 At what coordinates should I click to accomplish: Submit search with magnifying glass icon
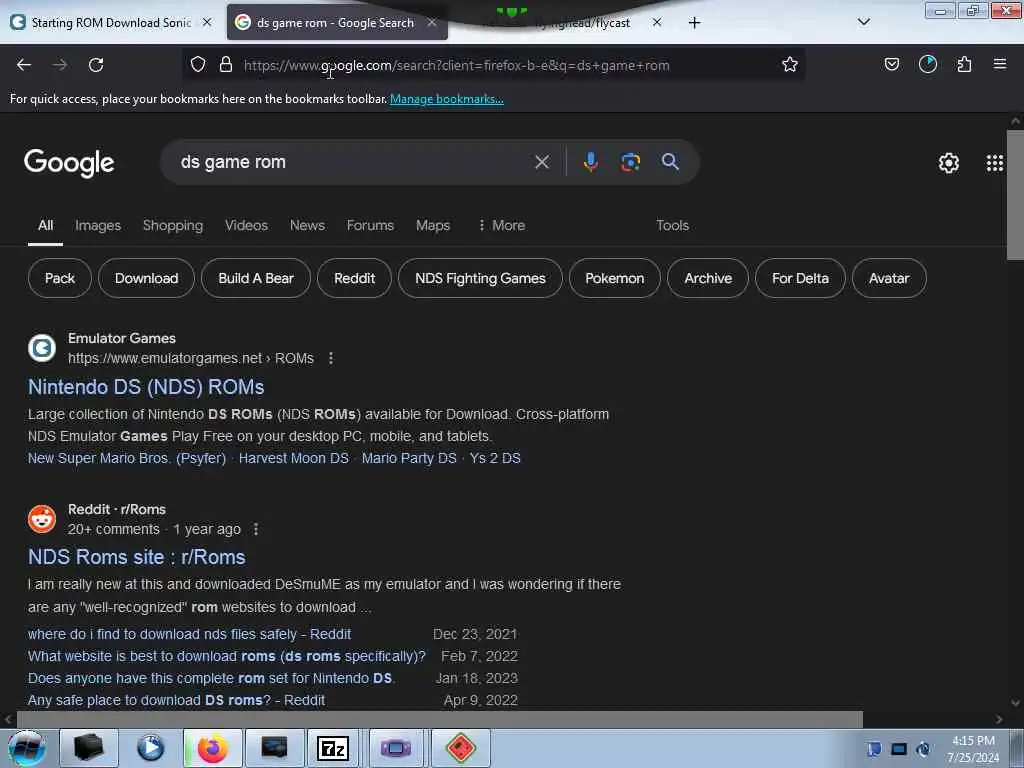point(670,162)
